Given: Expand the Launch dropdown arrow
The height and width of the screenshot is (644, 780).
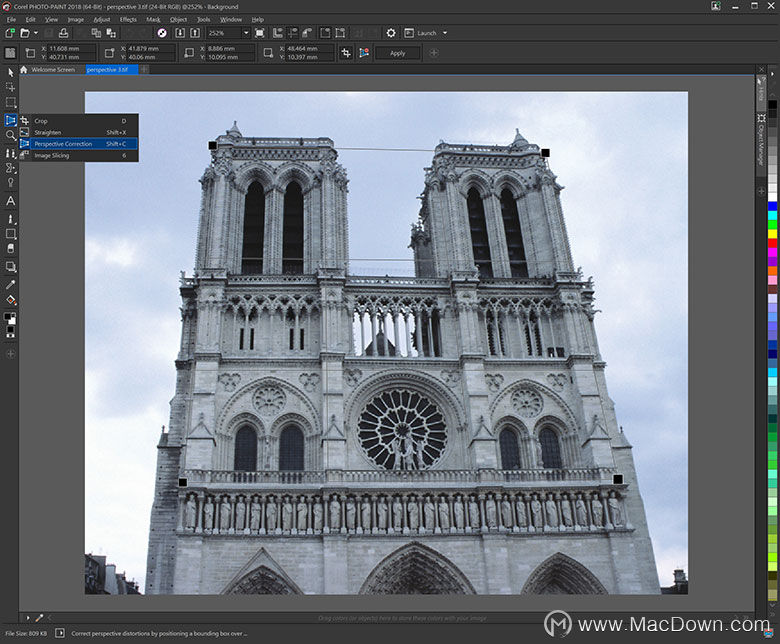Looking at the screenshot, I should 445,33.
